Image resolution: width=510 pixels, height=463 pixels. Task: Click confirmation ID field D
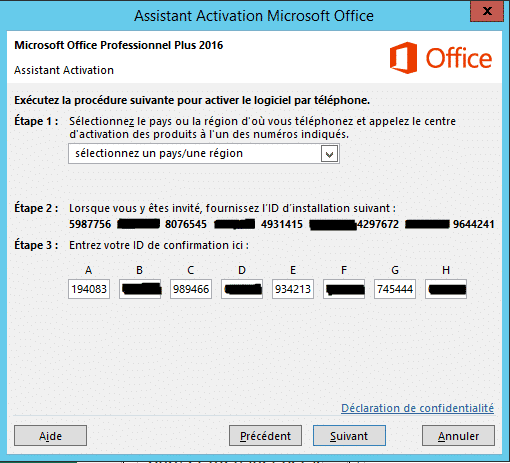pyautogui.click(x=242, y=289)
